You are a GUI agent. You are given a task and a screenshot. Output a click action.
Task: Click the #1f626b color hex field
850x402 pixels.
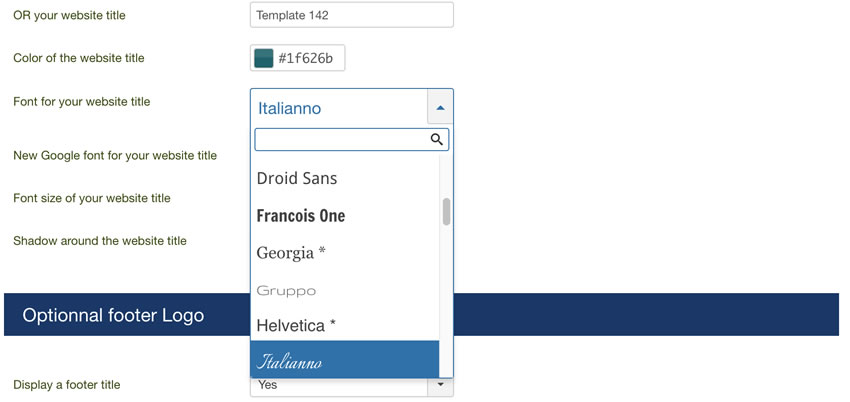coord(305,59)
